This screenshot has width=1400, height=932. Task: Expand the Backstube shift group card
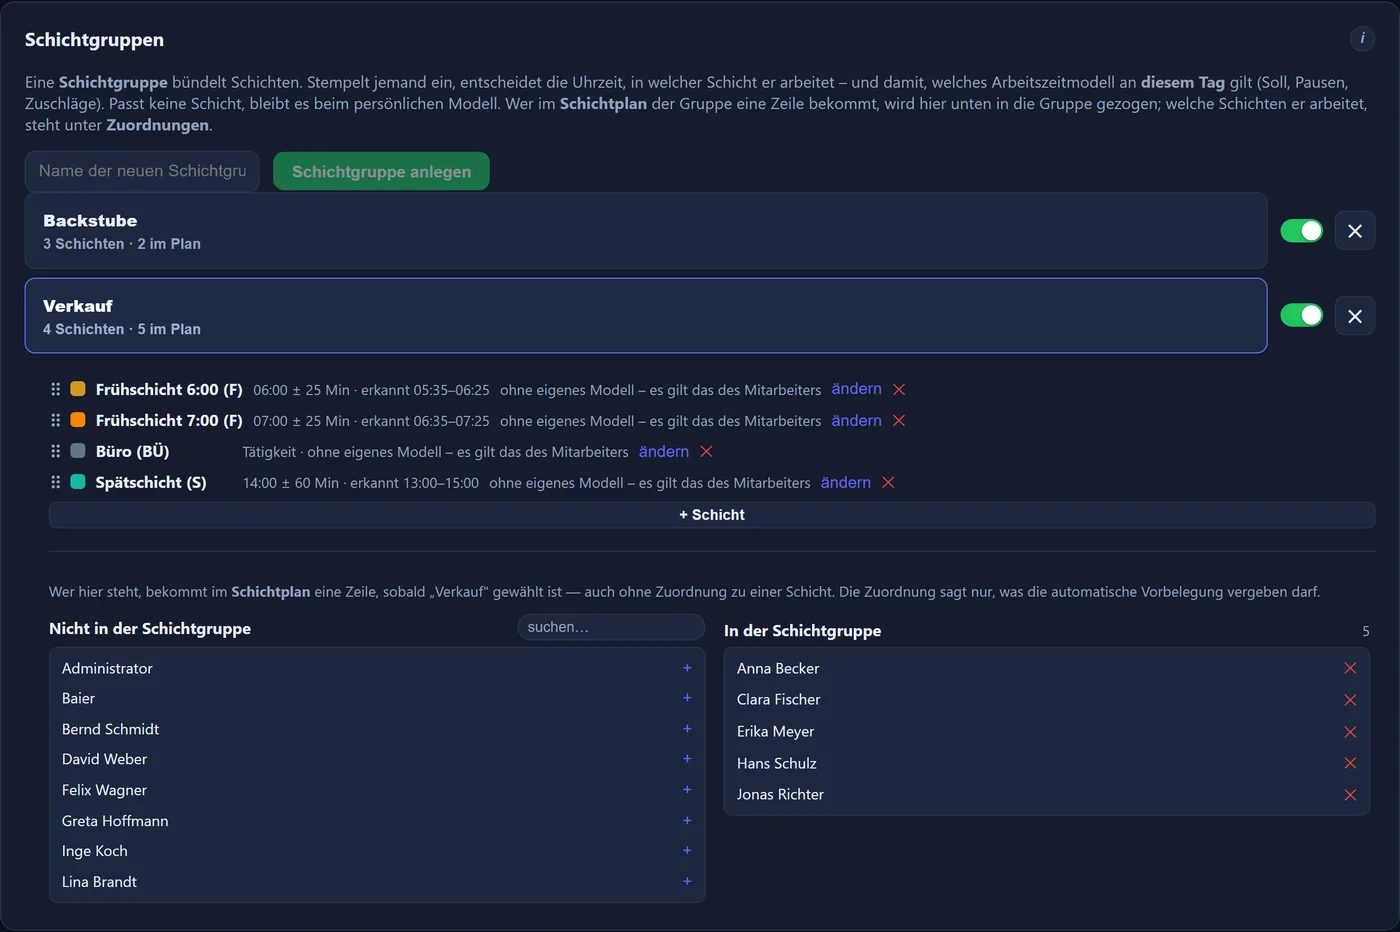pos(646,231)
